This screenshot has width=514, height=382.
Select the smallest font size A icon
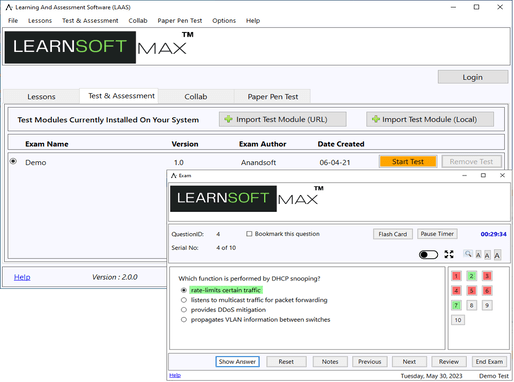478,255
